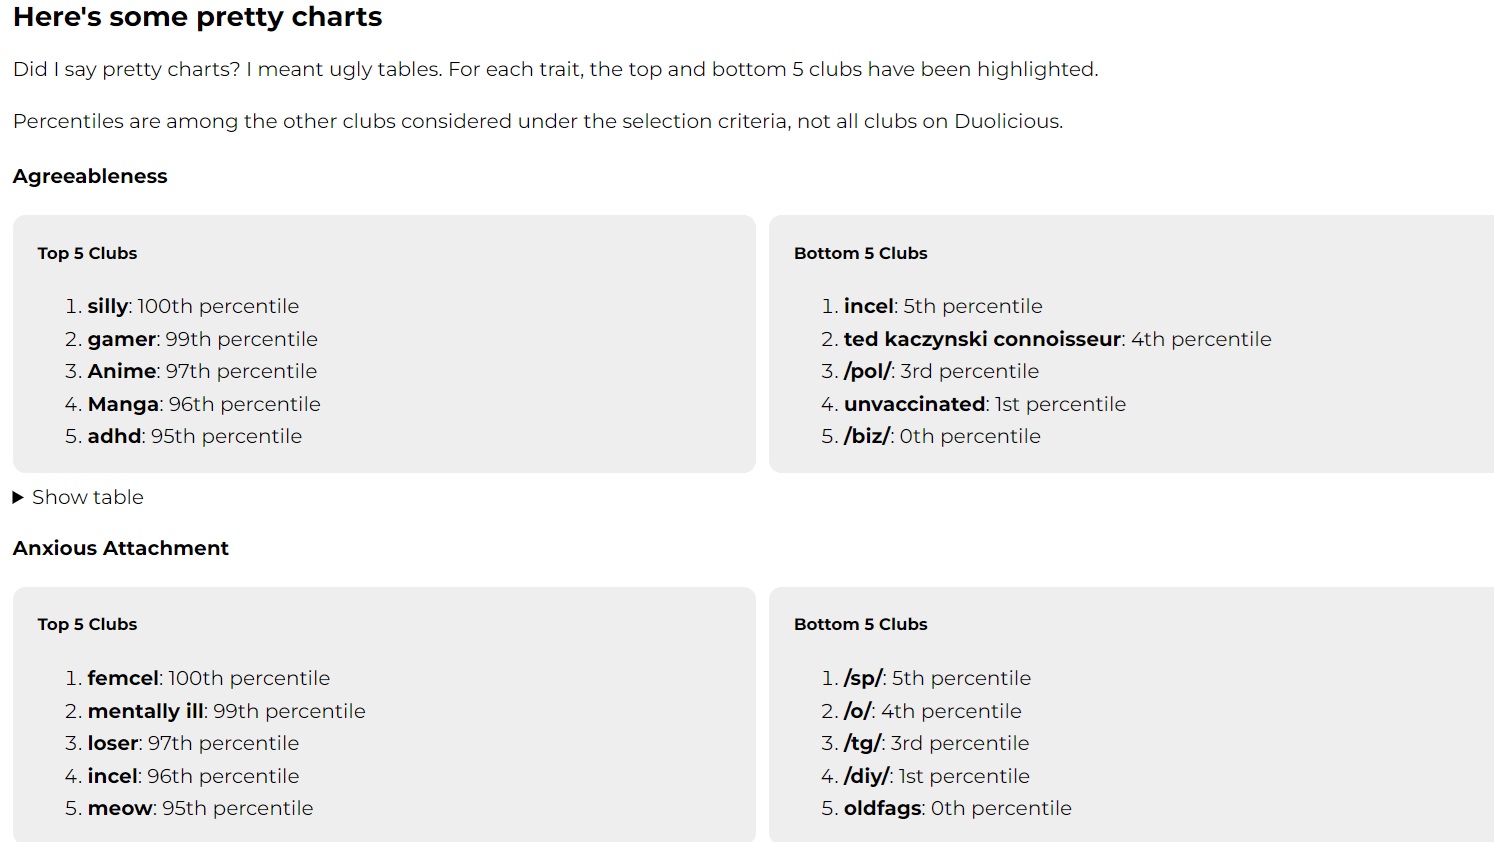1494x842 pixels.
Task: Select the meow club entry
Action: click(x=120, y=808)
